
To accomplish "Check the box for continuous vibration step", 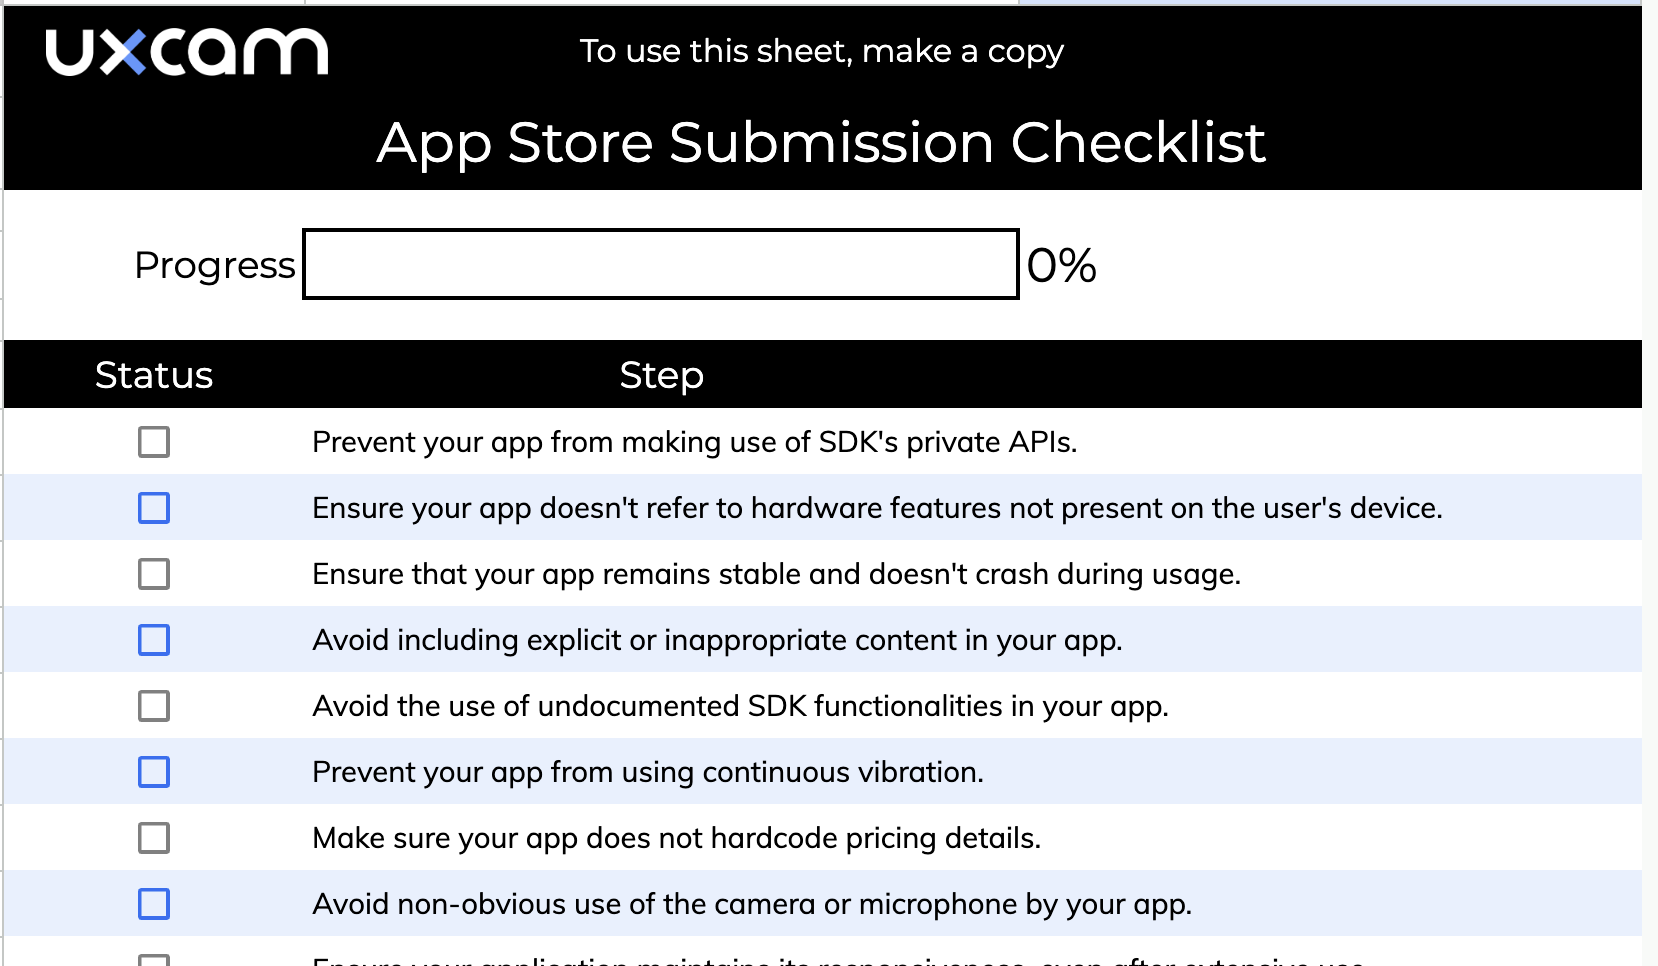I will (152, 771).
